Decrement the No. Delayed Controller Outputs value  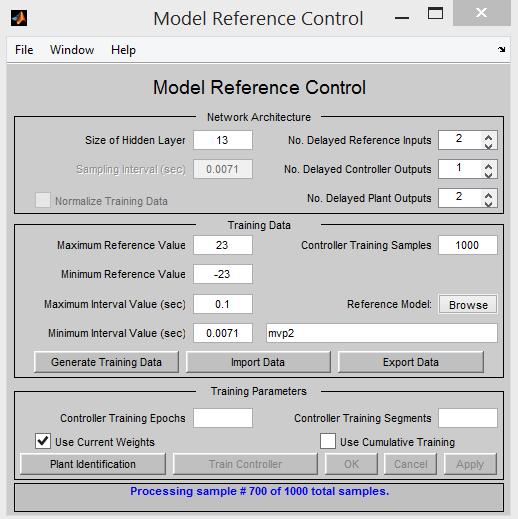(x=489, y=174)
